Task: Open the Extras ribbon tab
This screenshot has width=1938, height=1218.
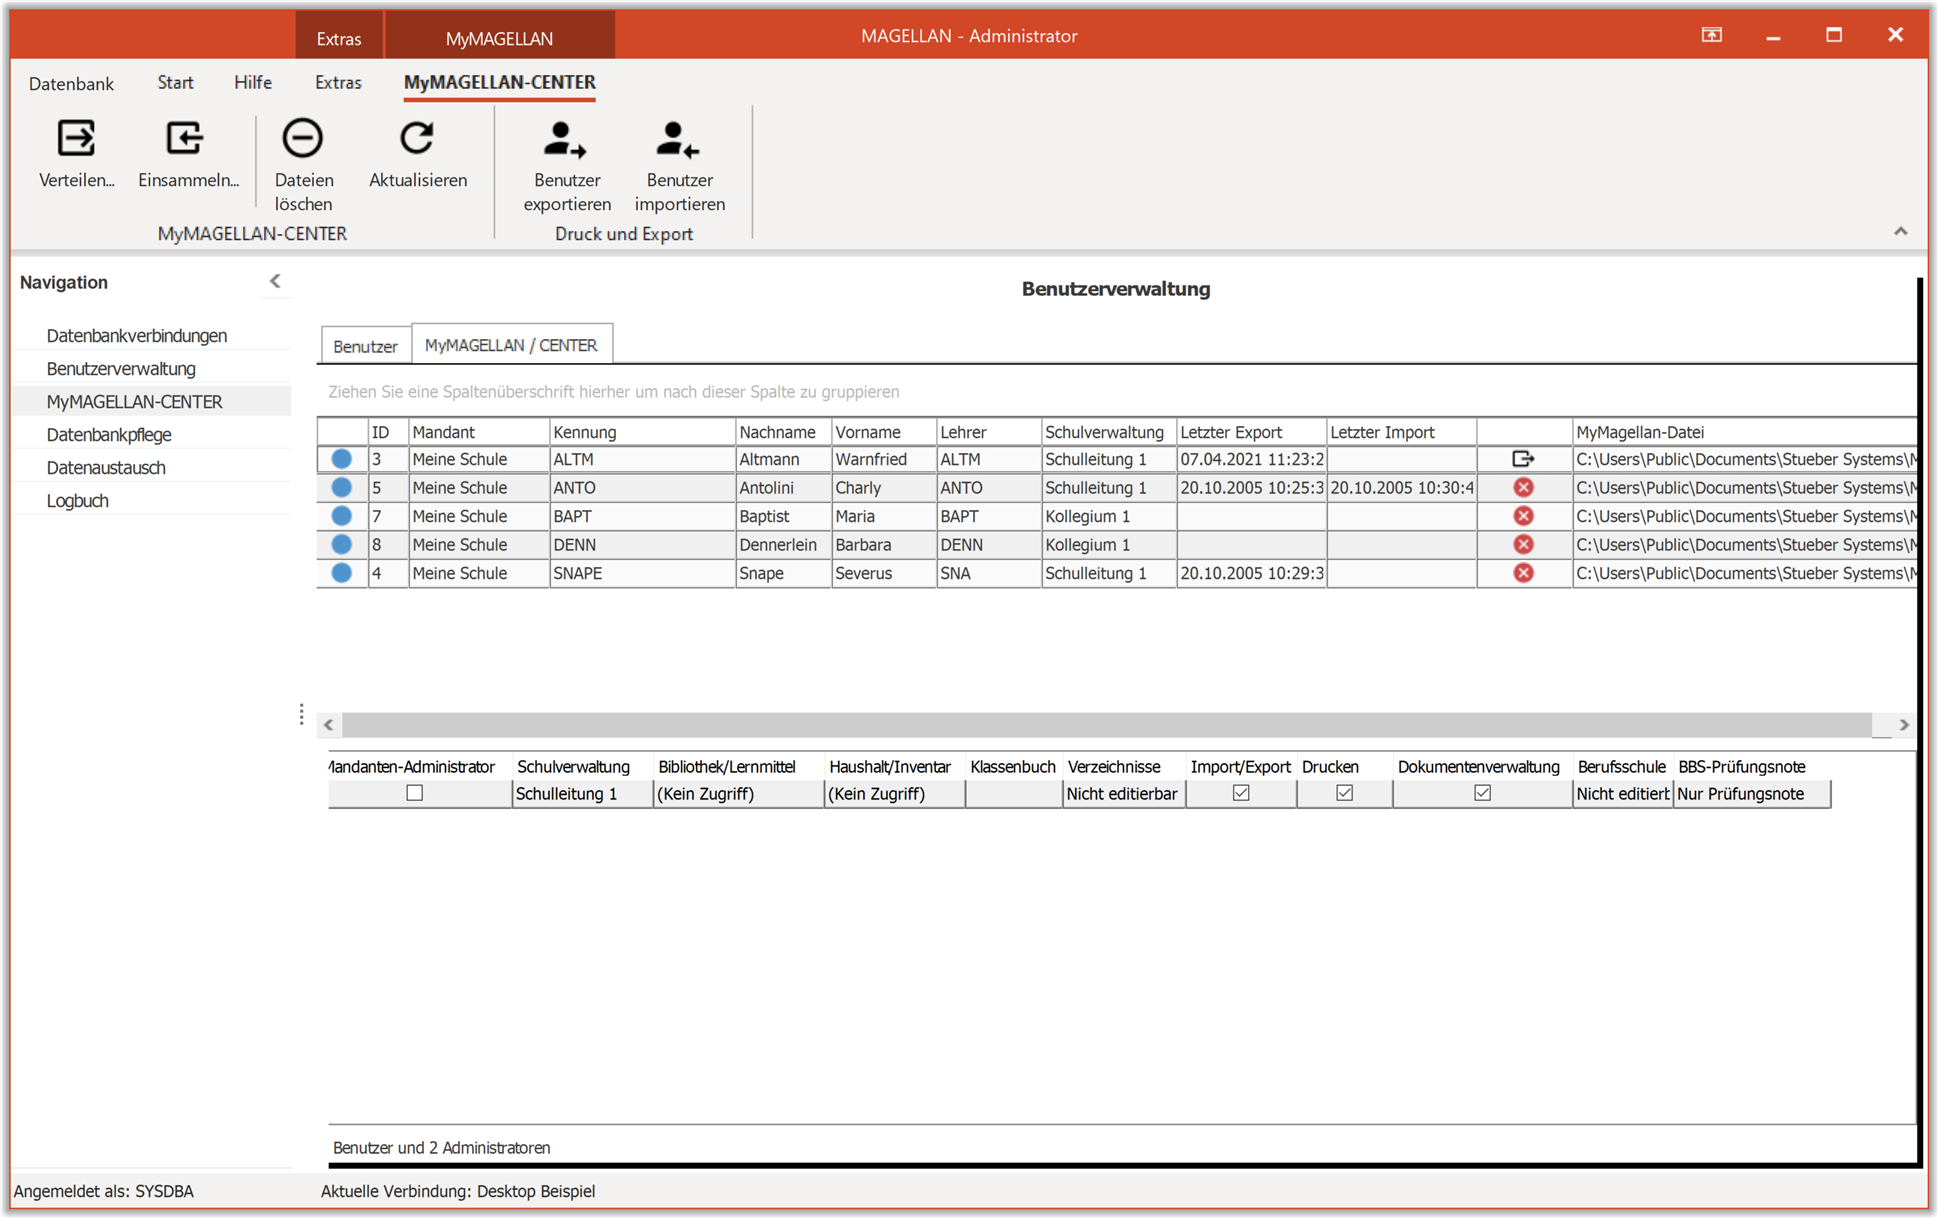Action: coord(338,83)
